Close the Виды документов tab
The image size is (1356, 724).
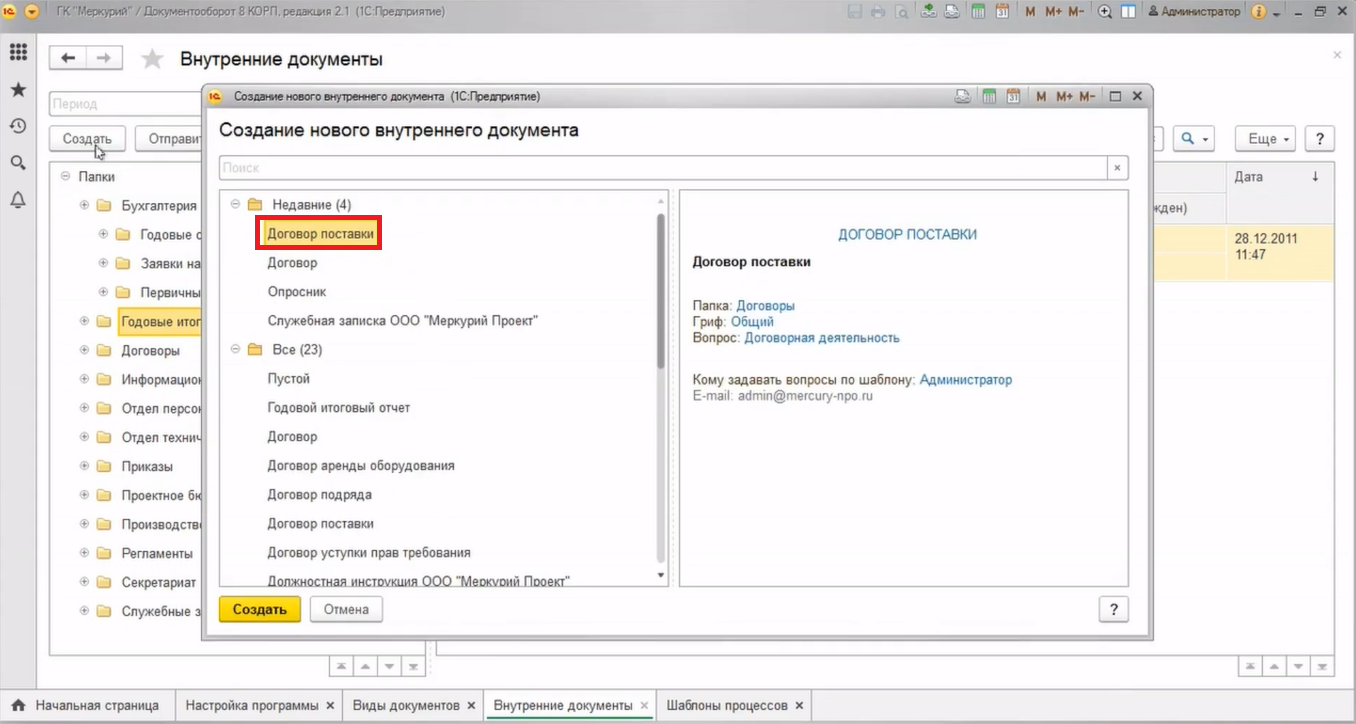pos(473,706)
